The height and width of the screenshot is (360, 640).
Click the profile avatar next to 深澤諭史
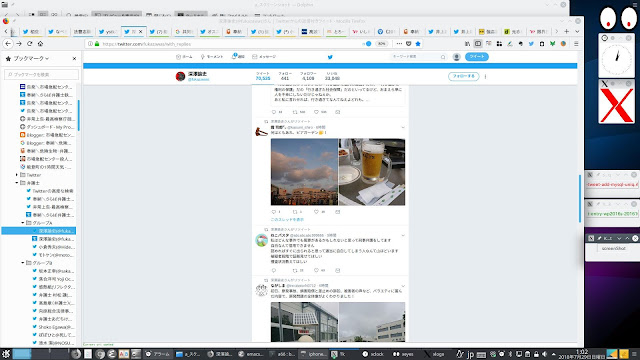click(x=180, y=76)
